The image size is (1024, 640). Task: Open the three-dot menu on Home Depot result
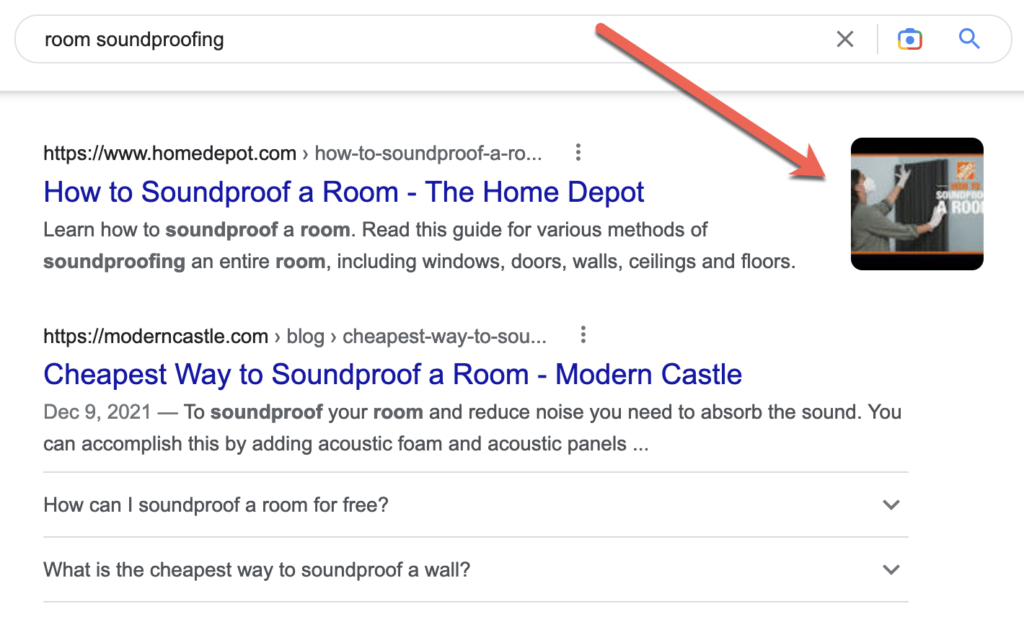pyautogui.click(x=578, y=152)
